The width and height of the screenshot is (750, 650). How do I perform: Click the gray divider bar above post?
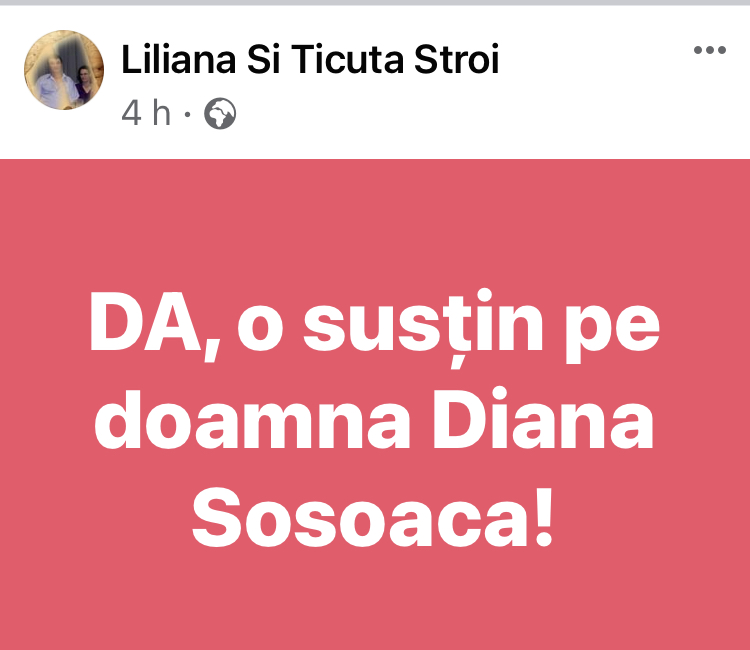(375, 2)
